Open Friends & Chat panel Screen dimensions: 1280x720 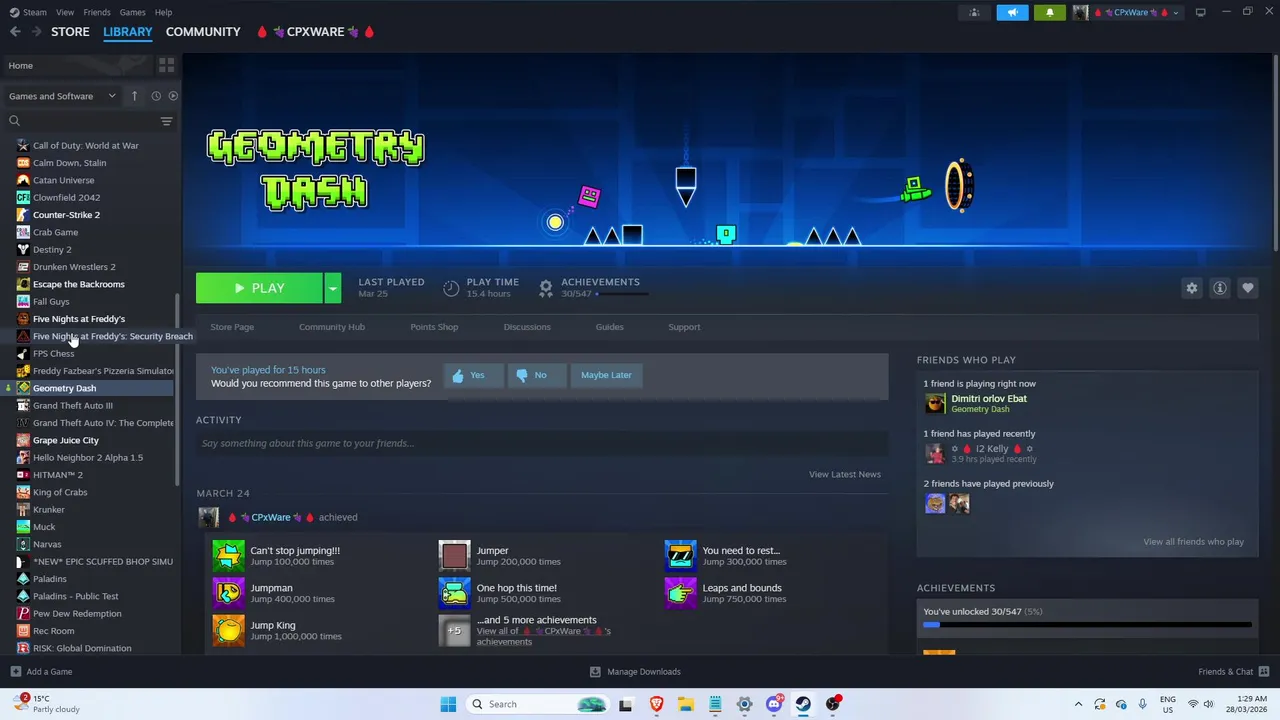coord(1234,672)
